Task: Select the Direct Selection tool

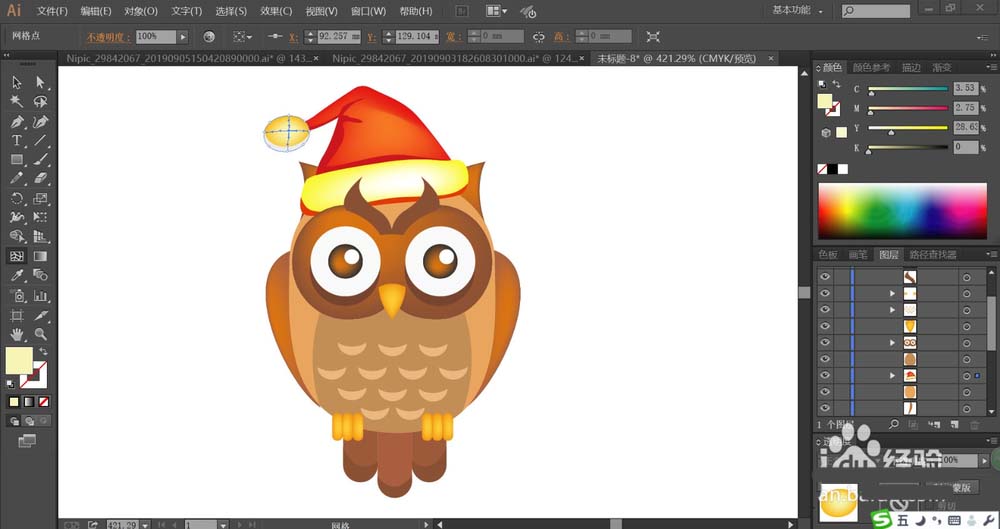Action: pyautogui.click(x=40, y=82)
